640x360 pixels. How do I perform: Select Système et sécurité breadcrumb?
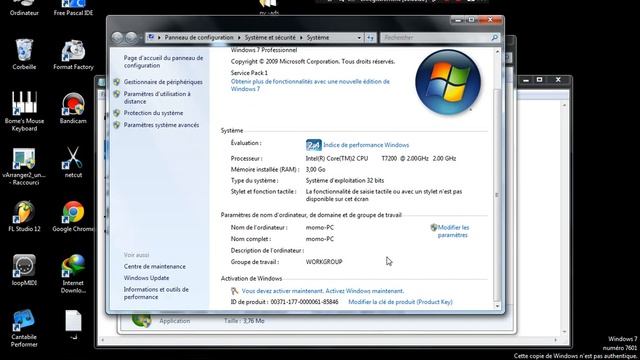(x=270, y=38)
